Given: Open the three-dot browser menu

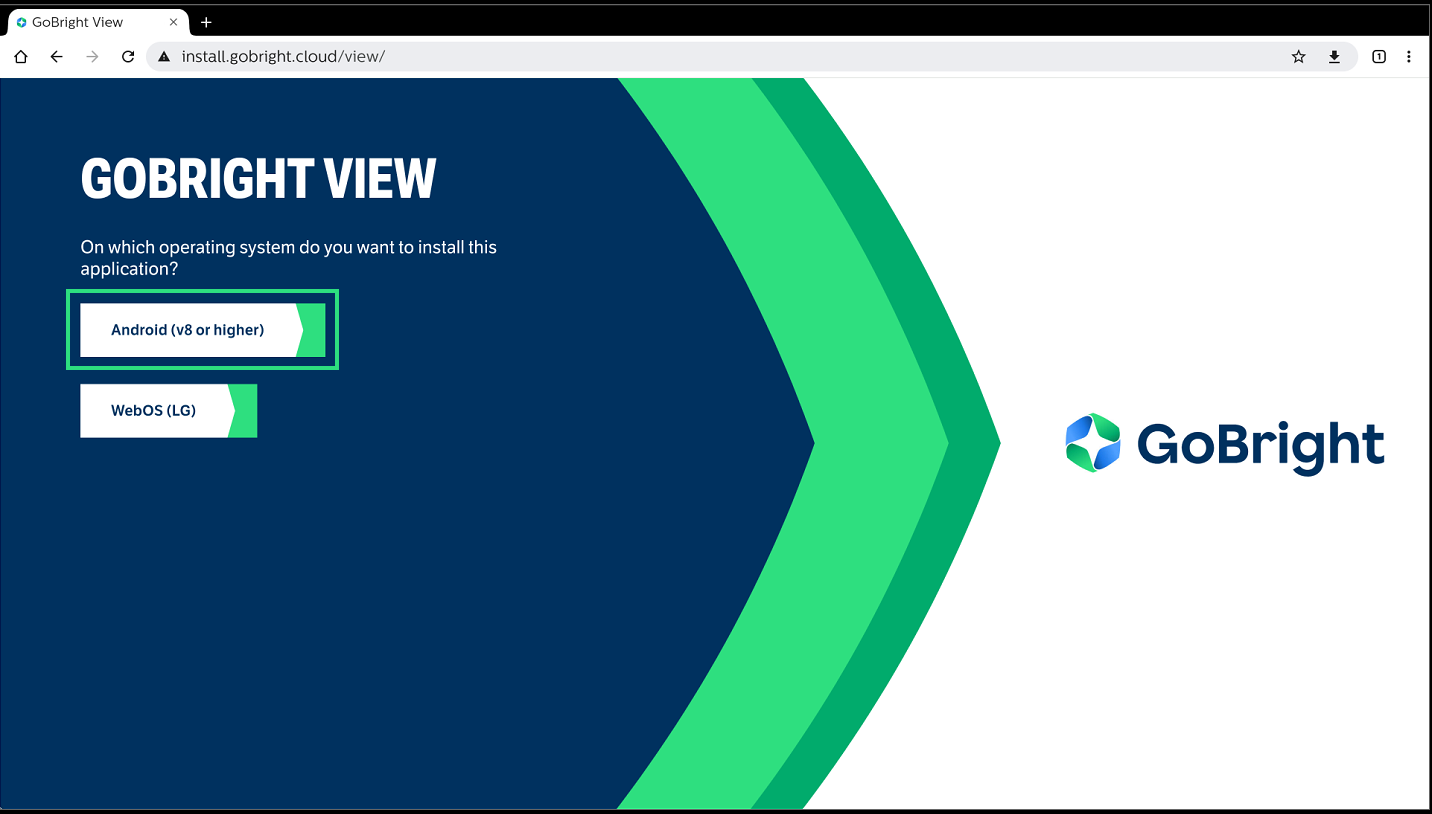Looking at the screenshot, I should [x=1409, y=57].
